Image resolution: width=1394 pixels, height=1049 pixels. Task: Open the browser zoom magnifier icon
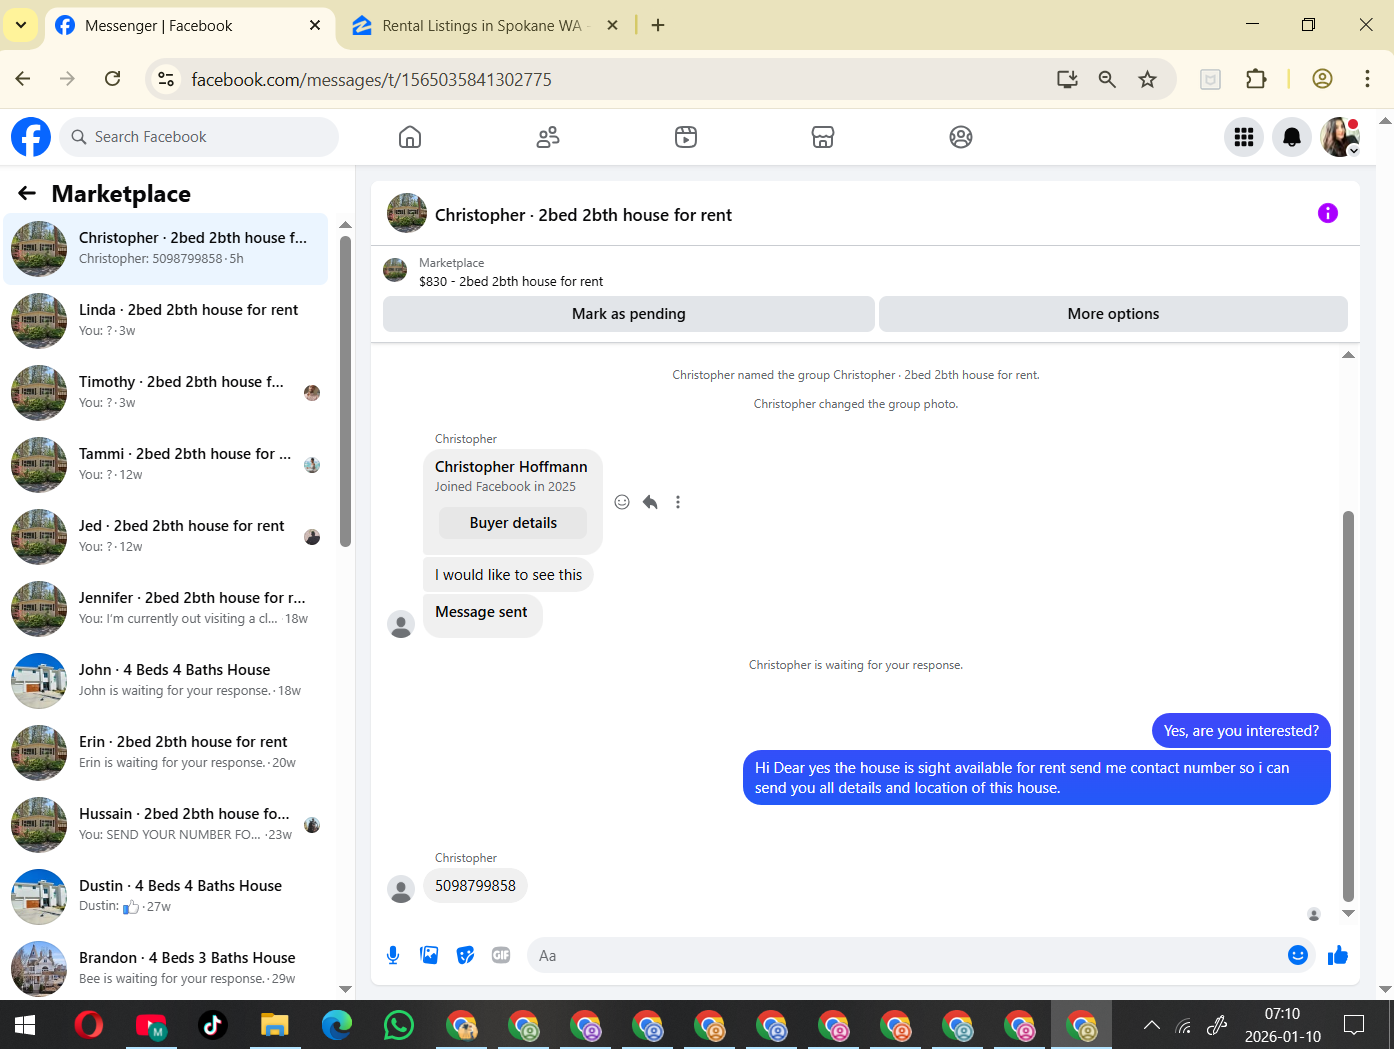coord(1107,79)
